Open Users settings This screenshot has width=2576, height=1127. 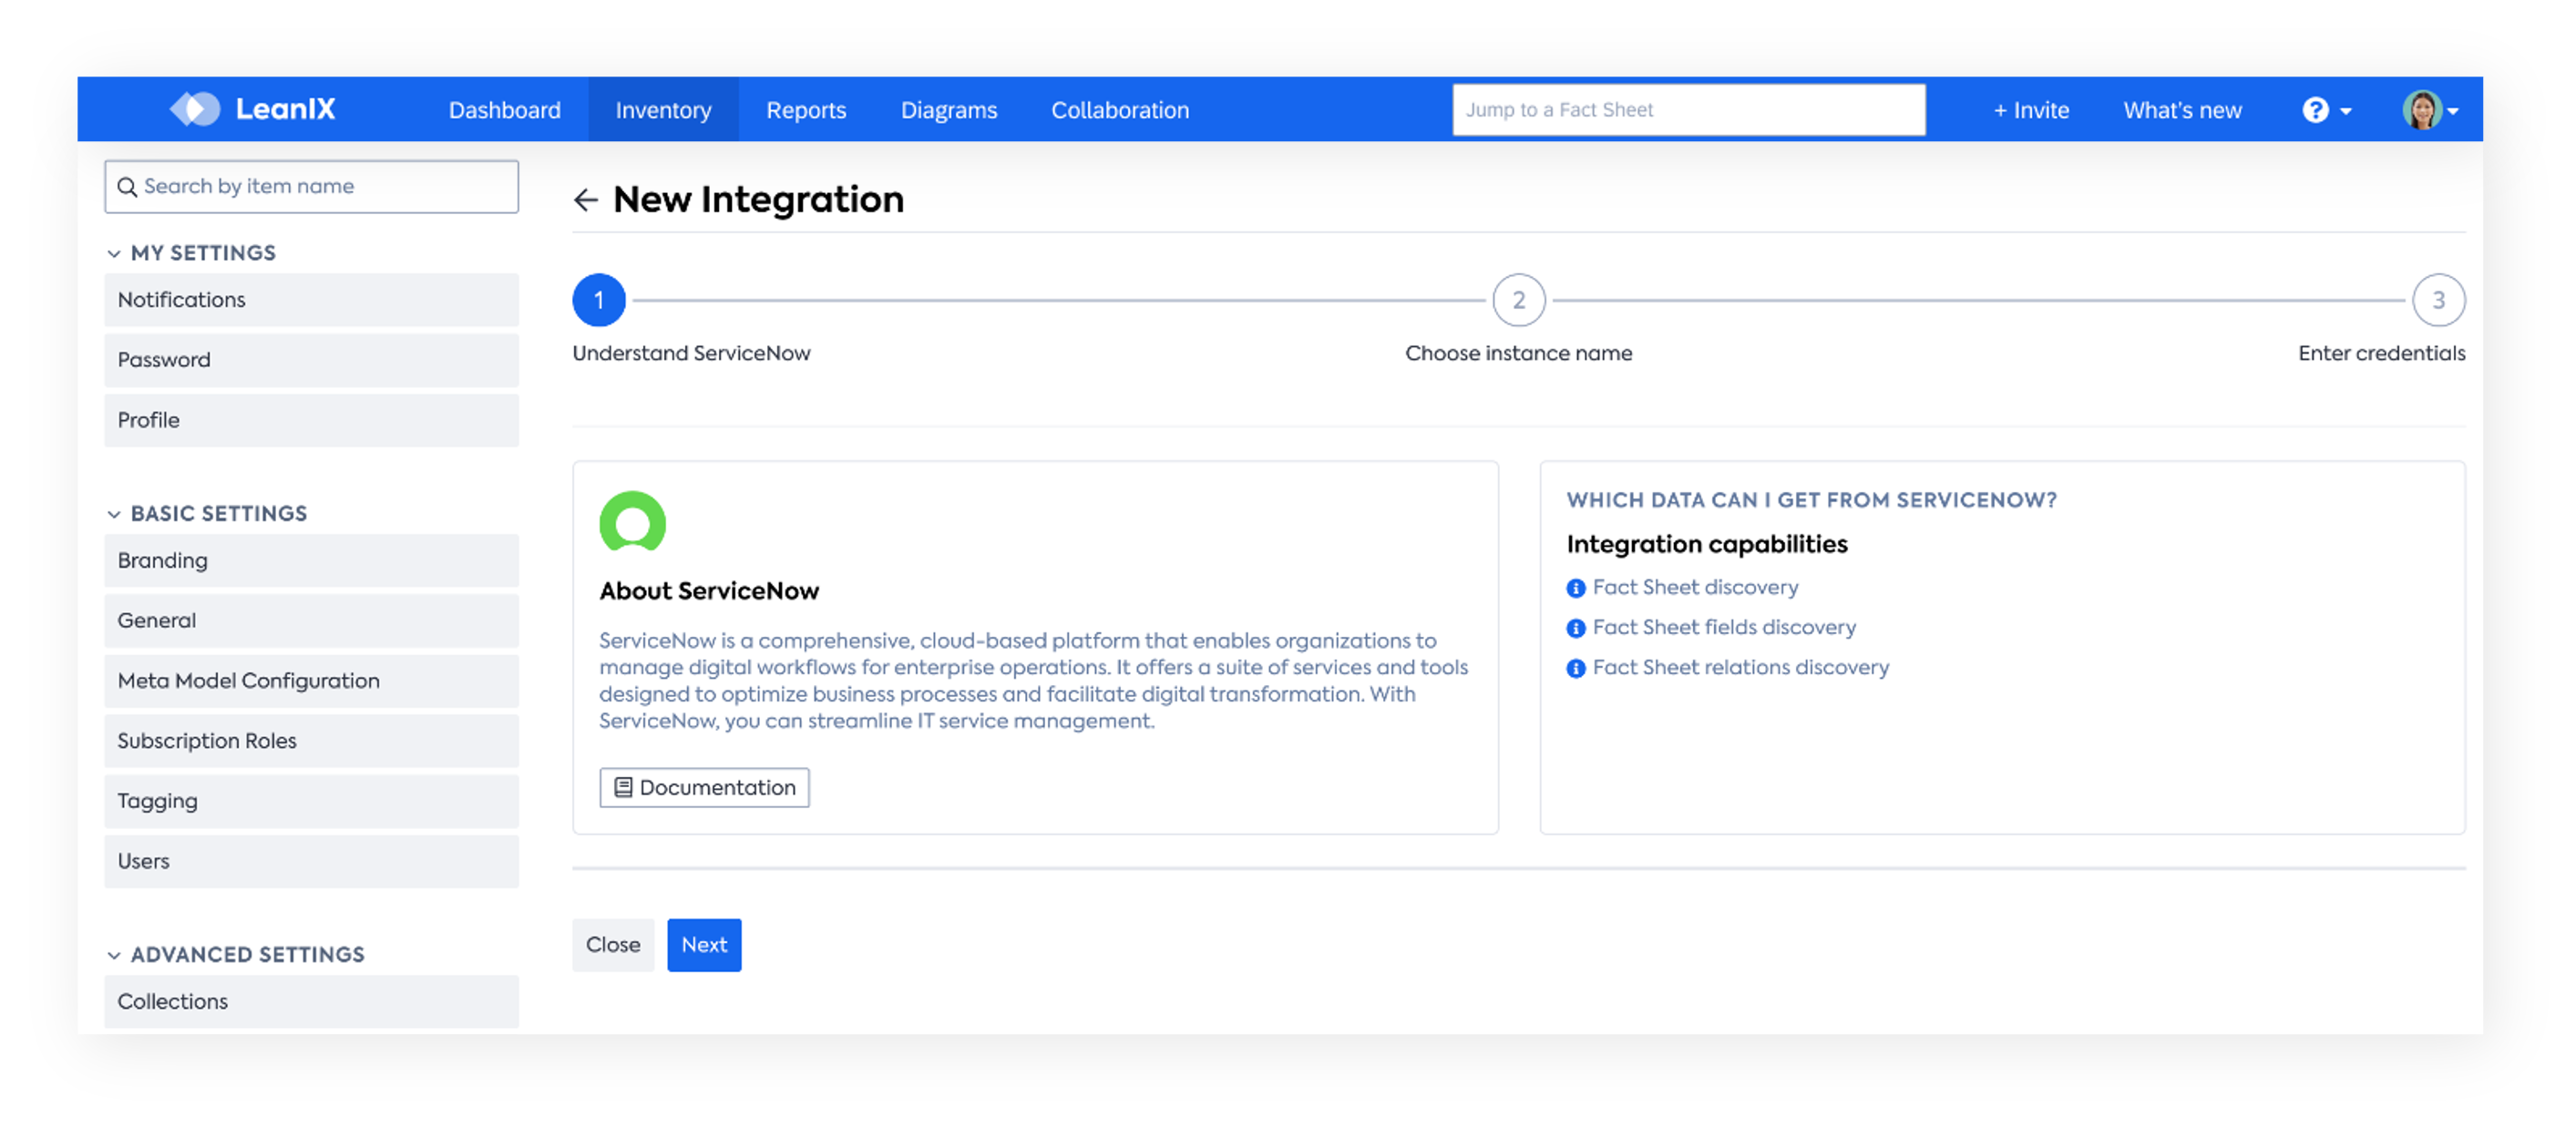[x=311, y=861]
